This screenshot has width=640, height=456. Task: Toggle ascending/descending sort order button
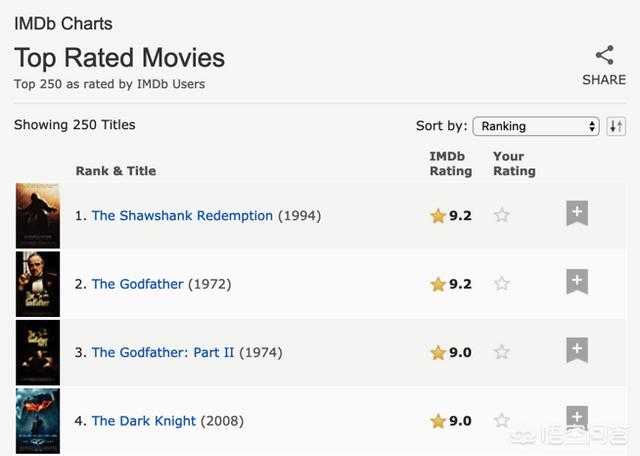616,126
